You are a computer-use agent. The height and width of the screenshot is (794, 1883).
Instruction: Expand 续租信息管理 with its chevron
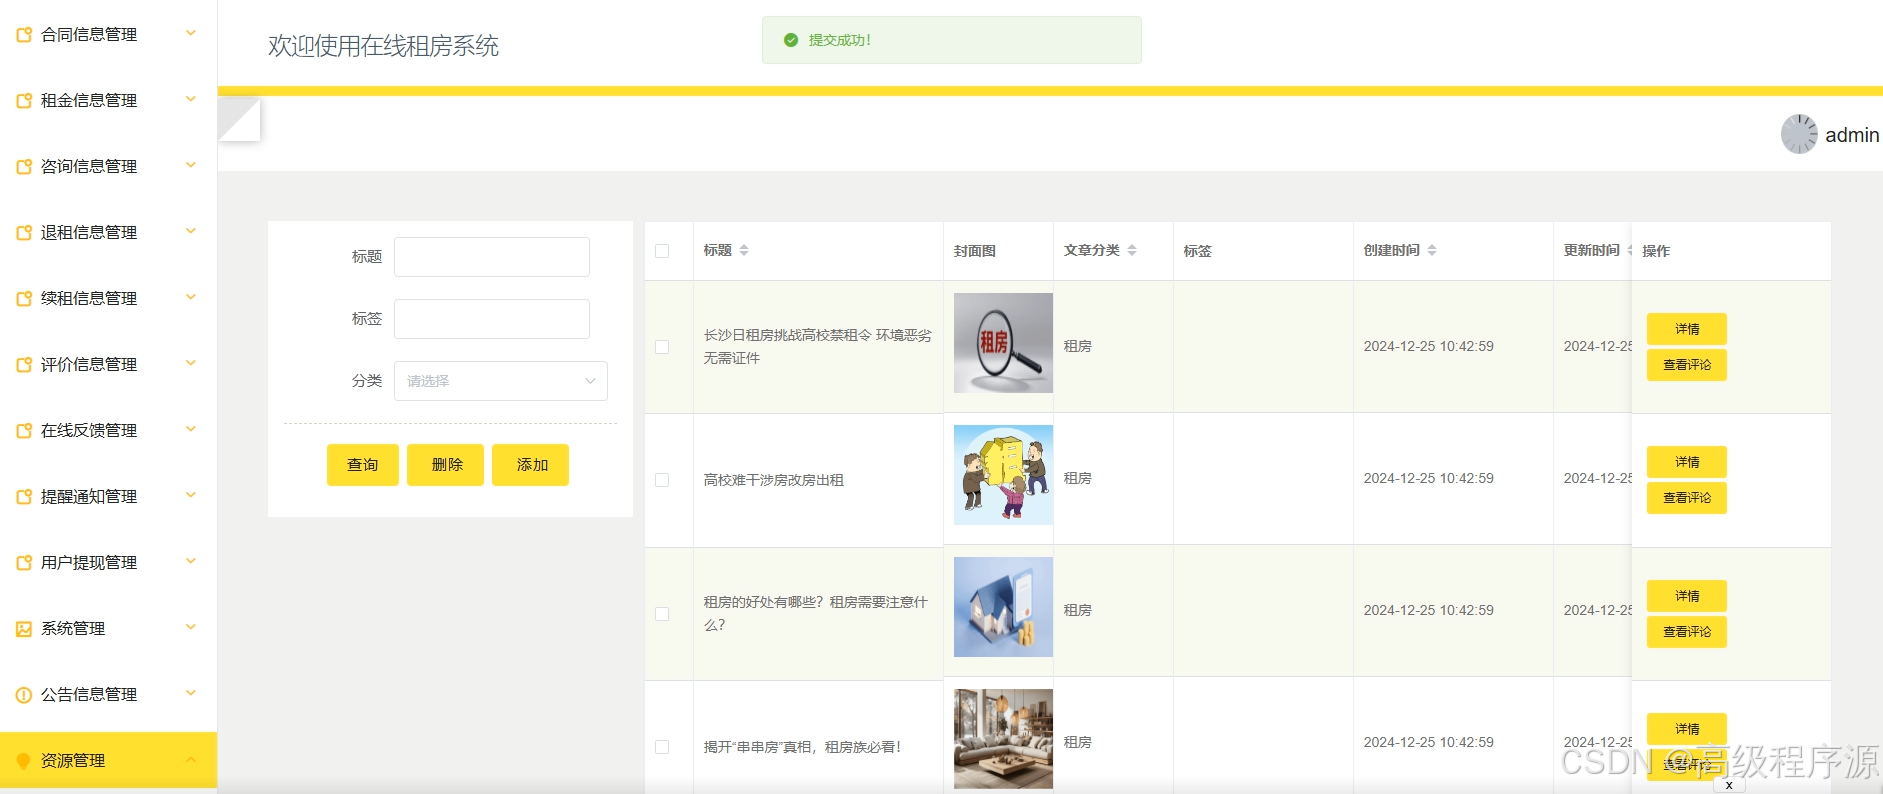tap(191, 297)
